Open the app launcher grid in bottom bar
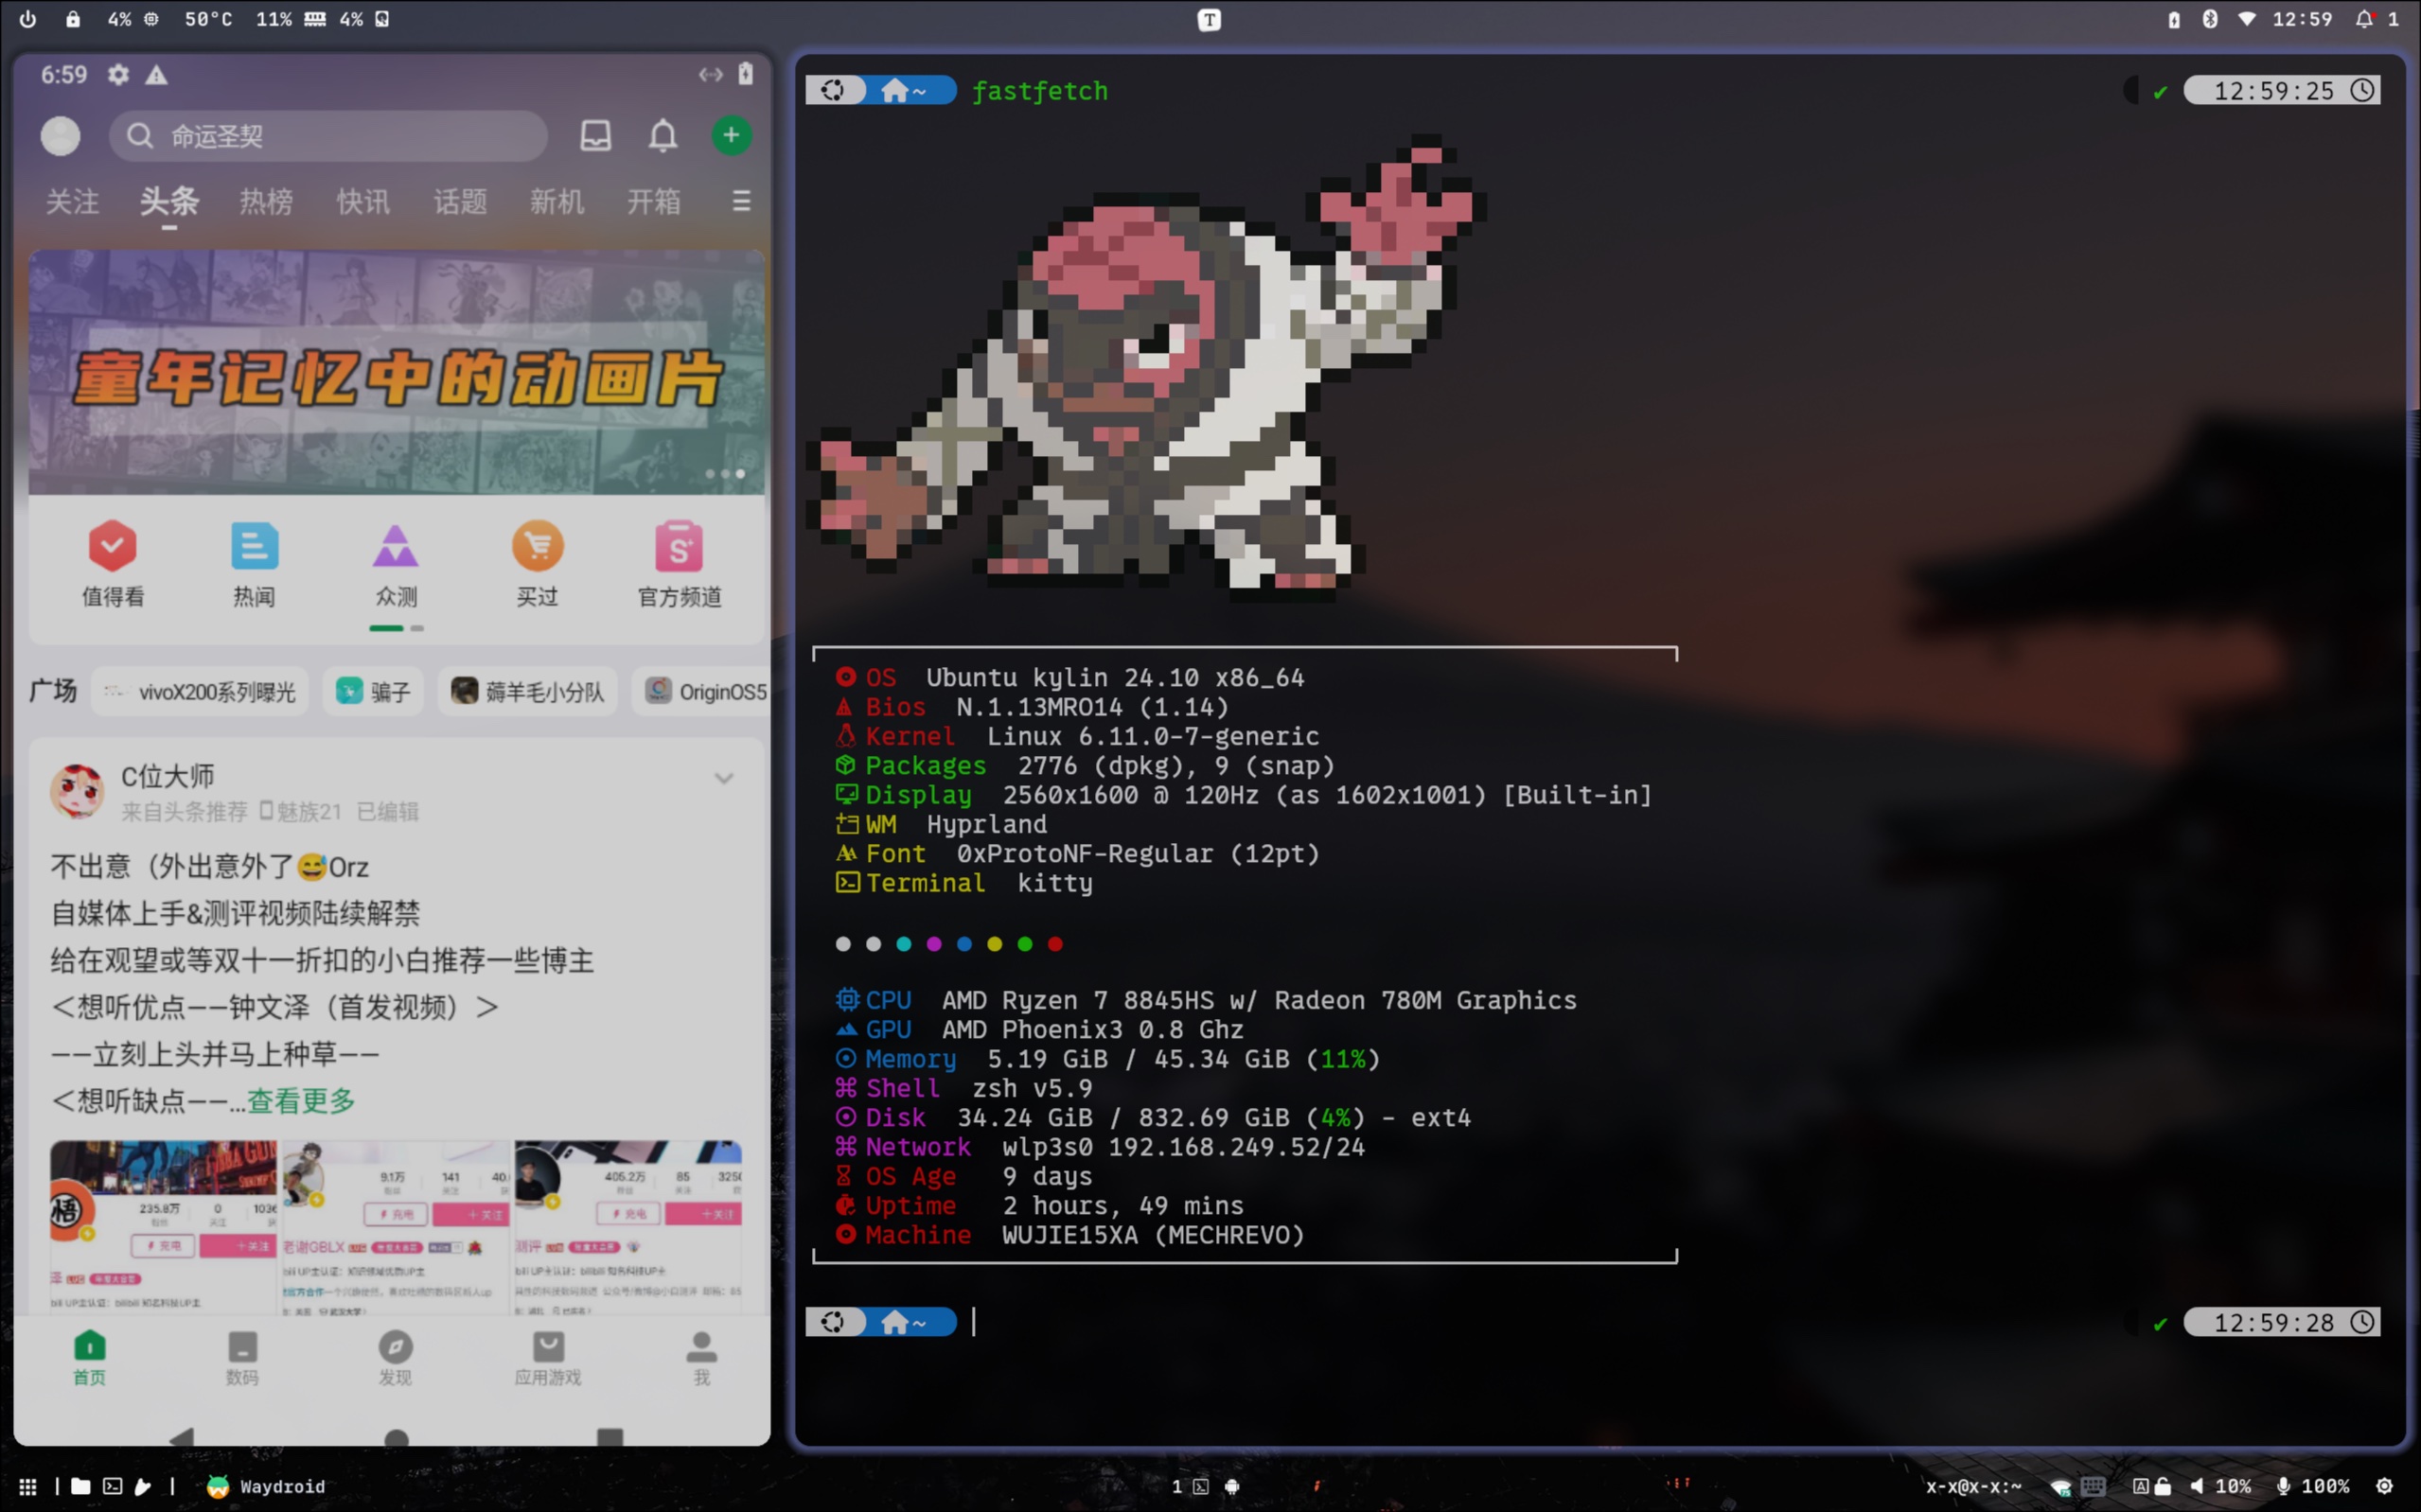This screenshot has width=2421, height=1512. [x=28, y=1487]
